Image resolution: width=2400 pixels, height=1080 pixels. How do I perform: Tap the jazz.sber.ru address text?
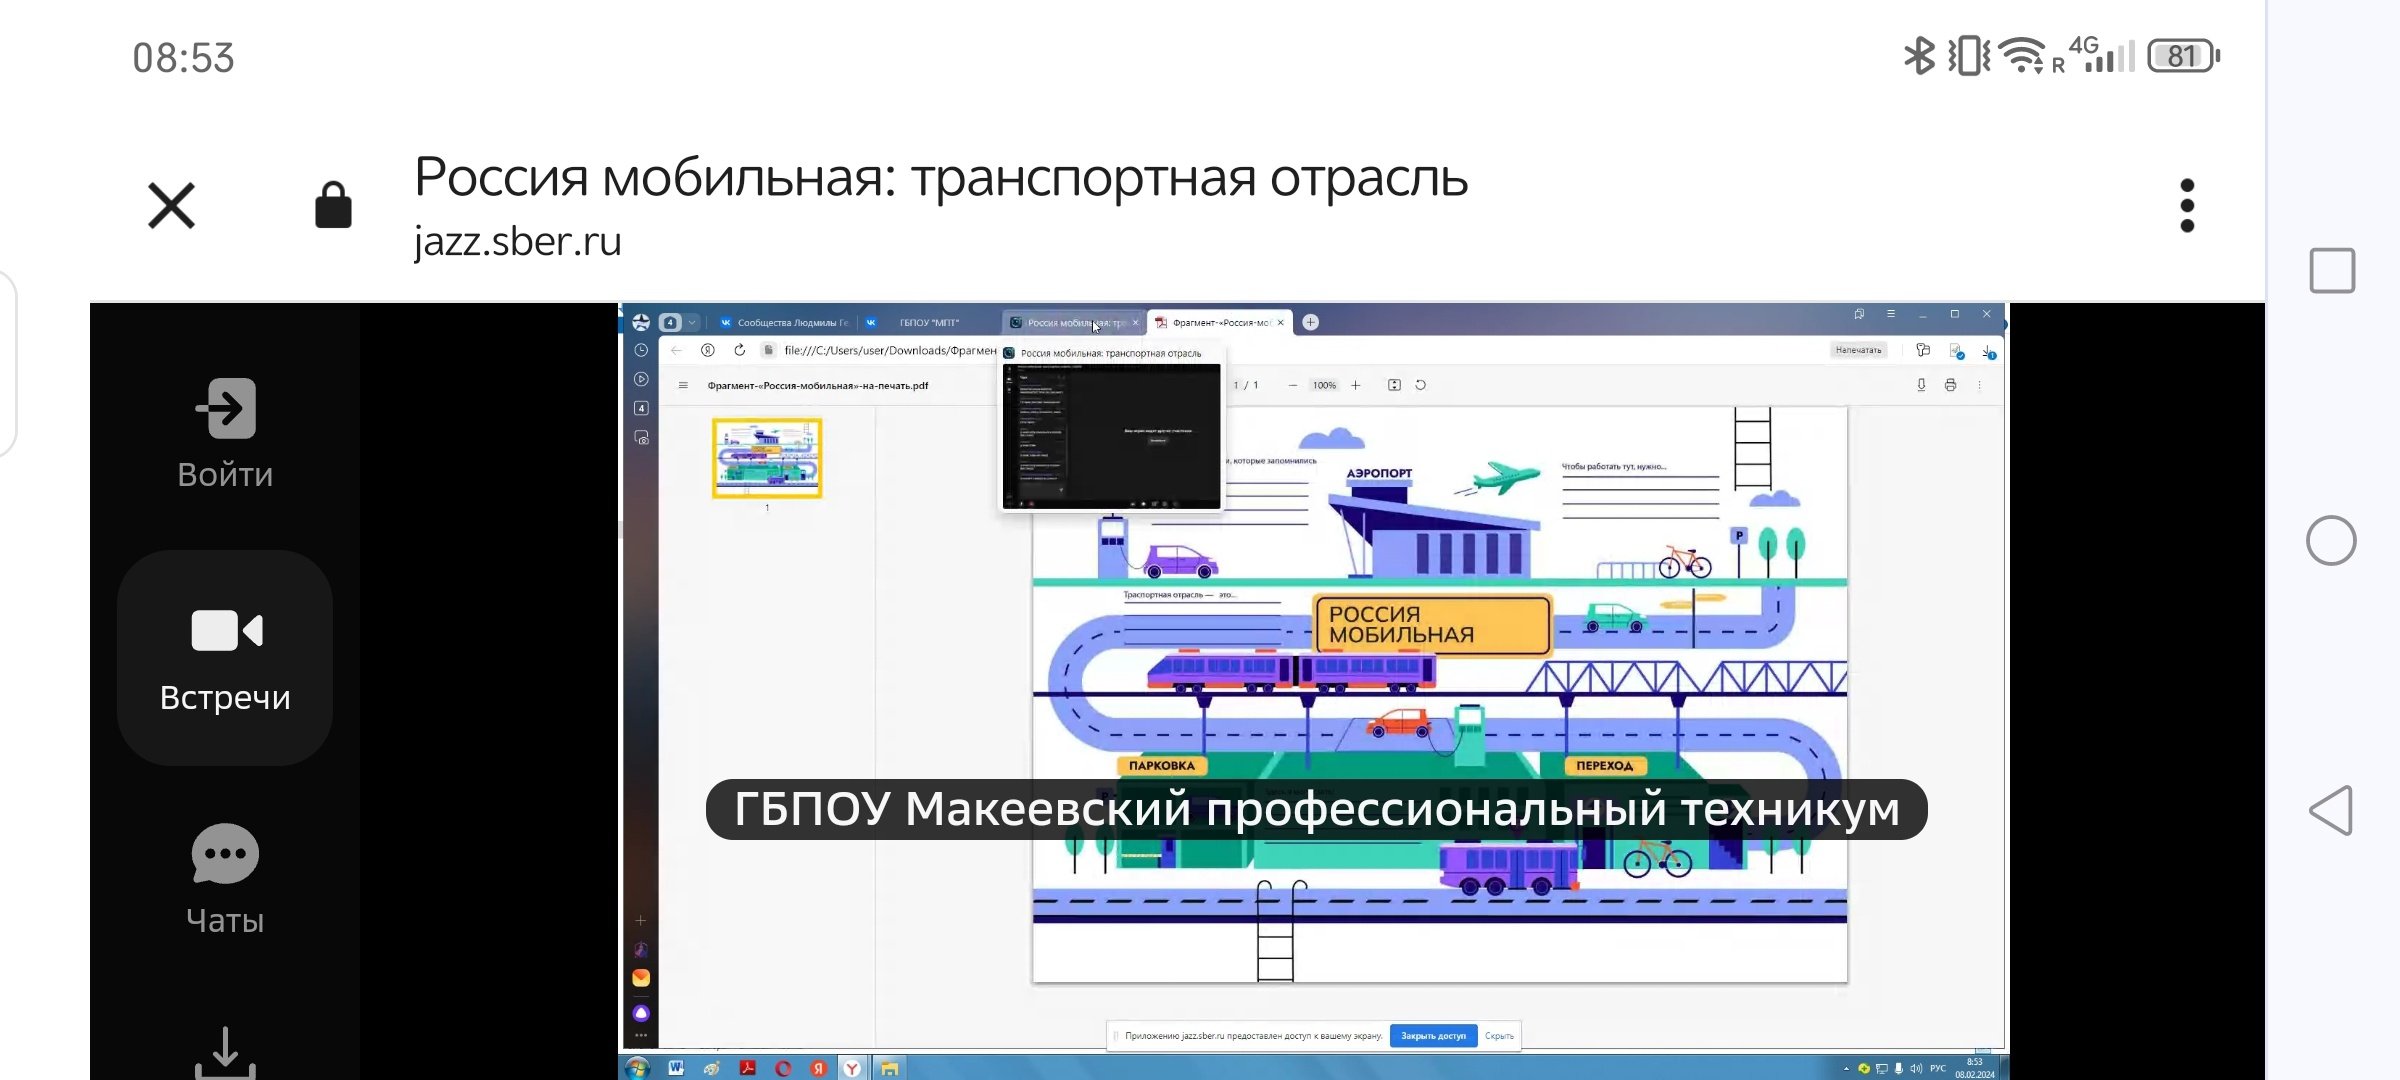[x=517, y=242]
